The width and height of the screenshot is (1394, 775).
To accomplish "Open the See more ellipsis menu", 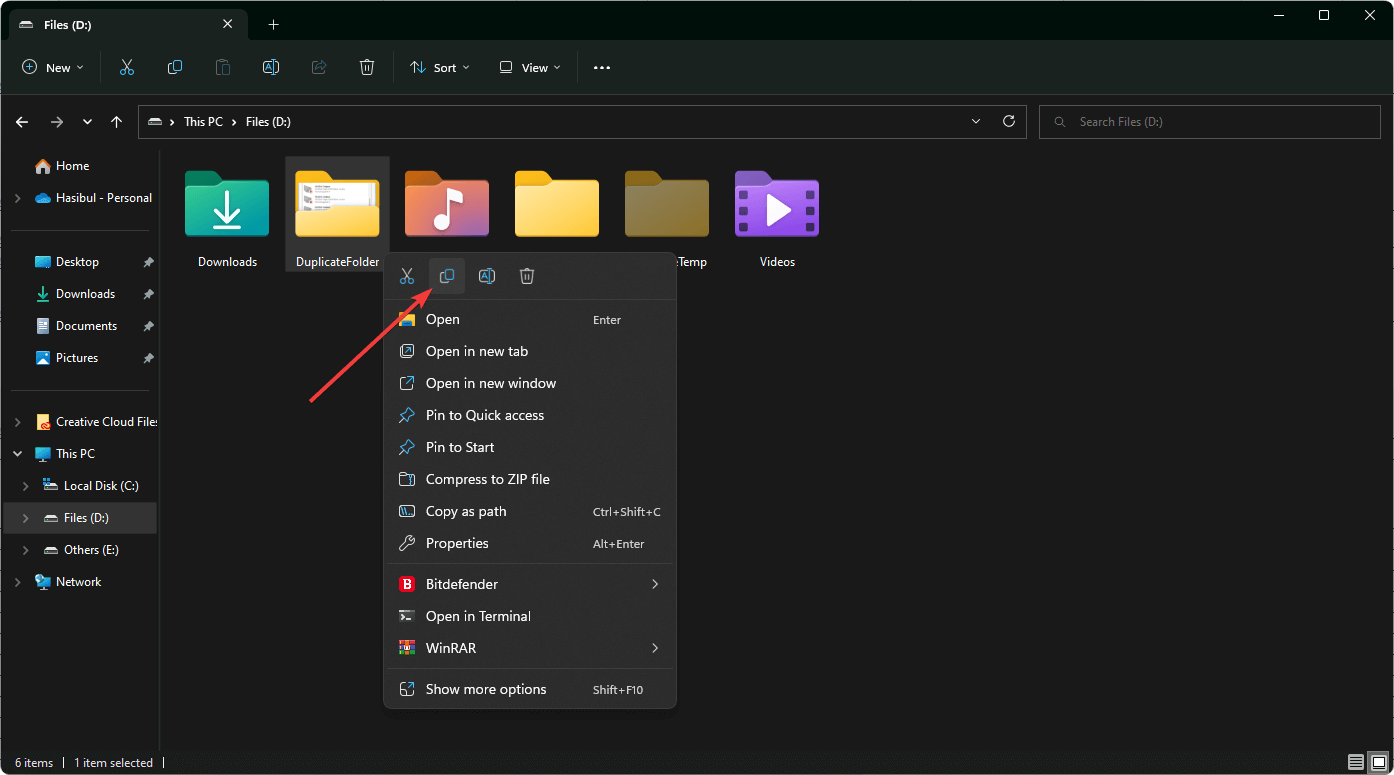I will coord(601,67).
